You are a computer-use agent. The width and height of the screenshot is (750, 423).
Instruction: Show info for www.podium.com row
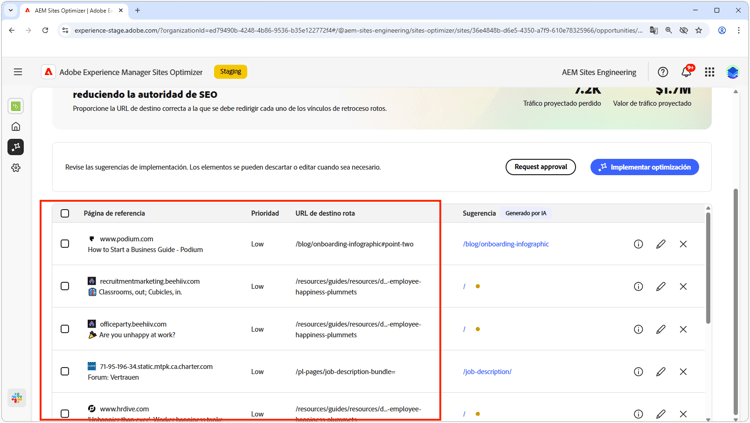coord(638,244)
